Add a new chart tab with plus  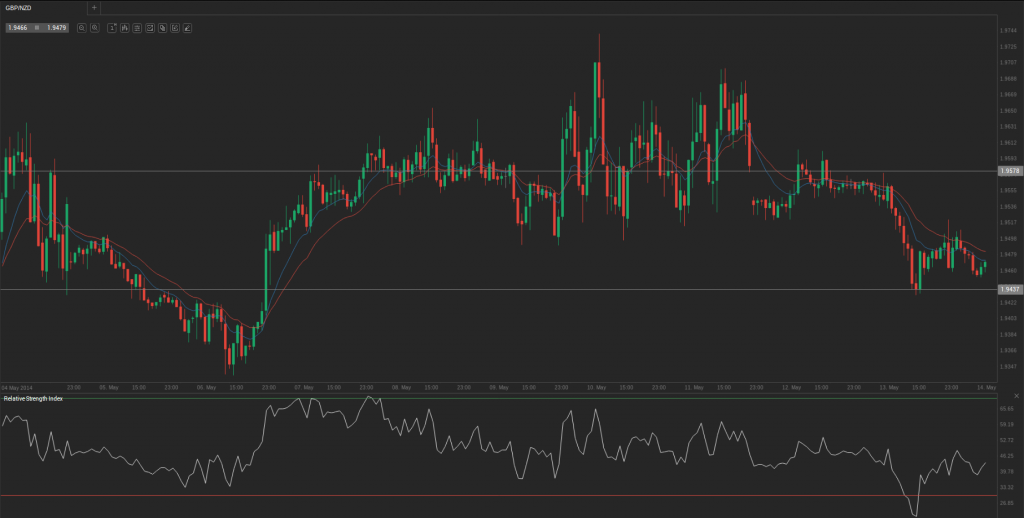click(x=94, y=7)
